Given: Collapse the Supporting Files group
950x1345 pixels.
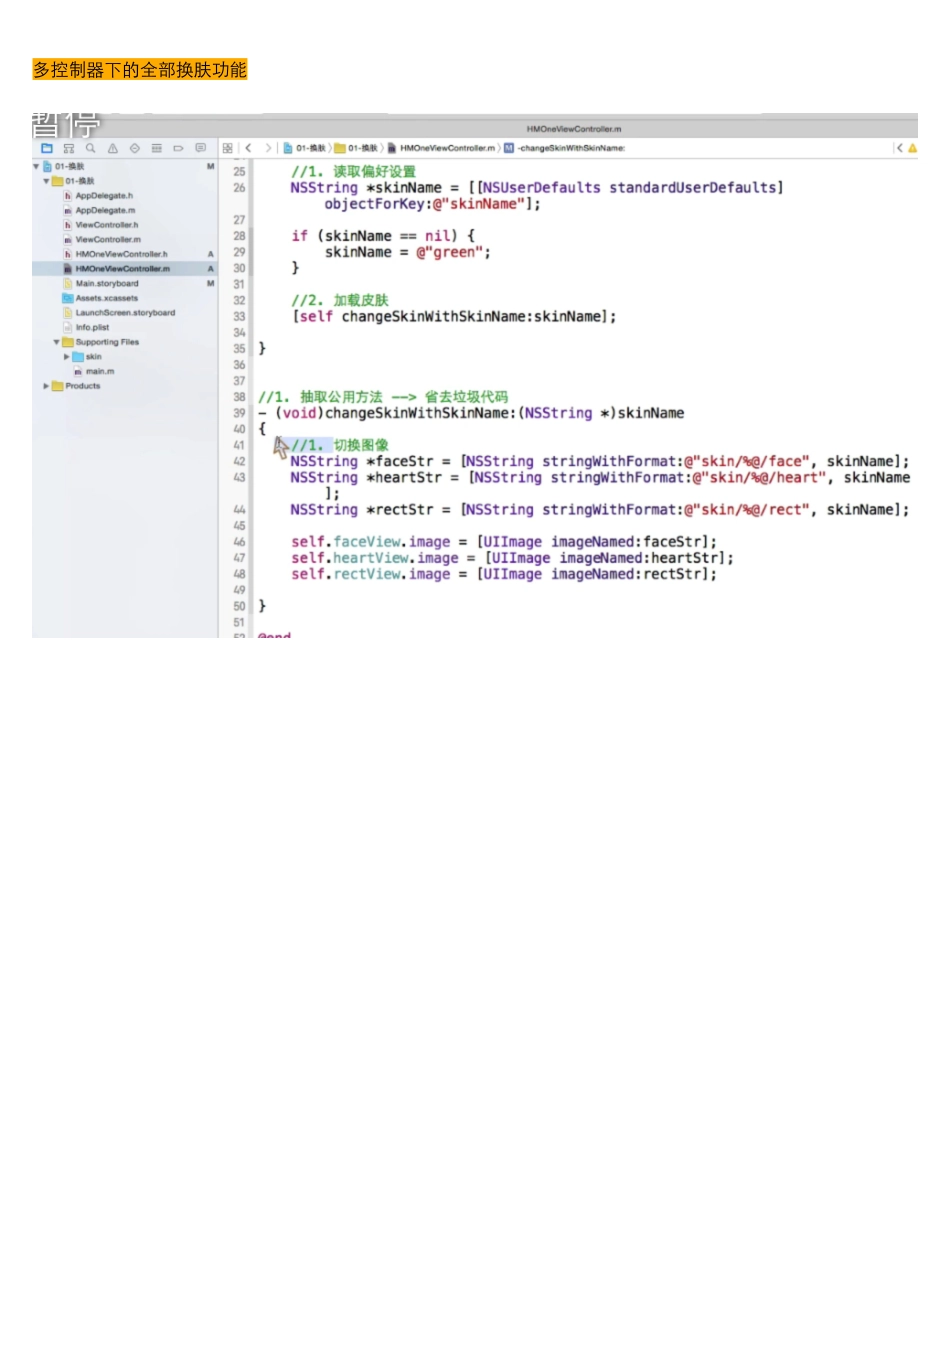Looking at the screenshot, I should (x=57, y=342).
